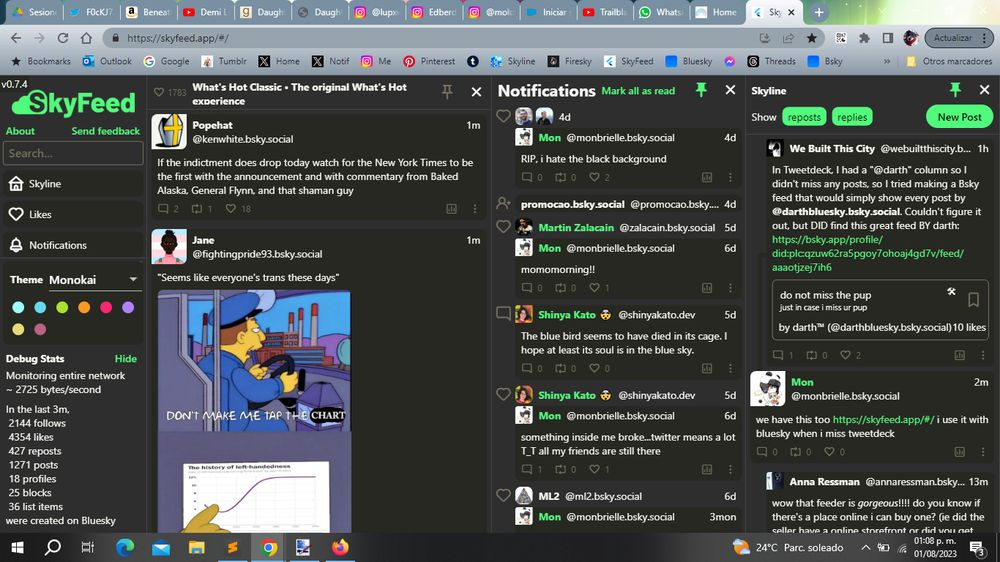Image resolution: width=1000 pixels, height=562 pixels.
Task: Open darth's feed bsky.app profile link
Action: coord(867,253)
